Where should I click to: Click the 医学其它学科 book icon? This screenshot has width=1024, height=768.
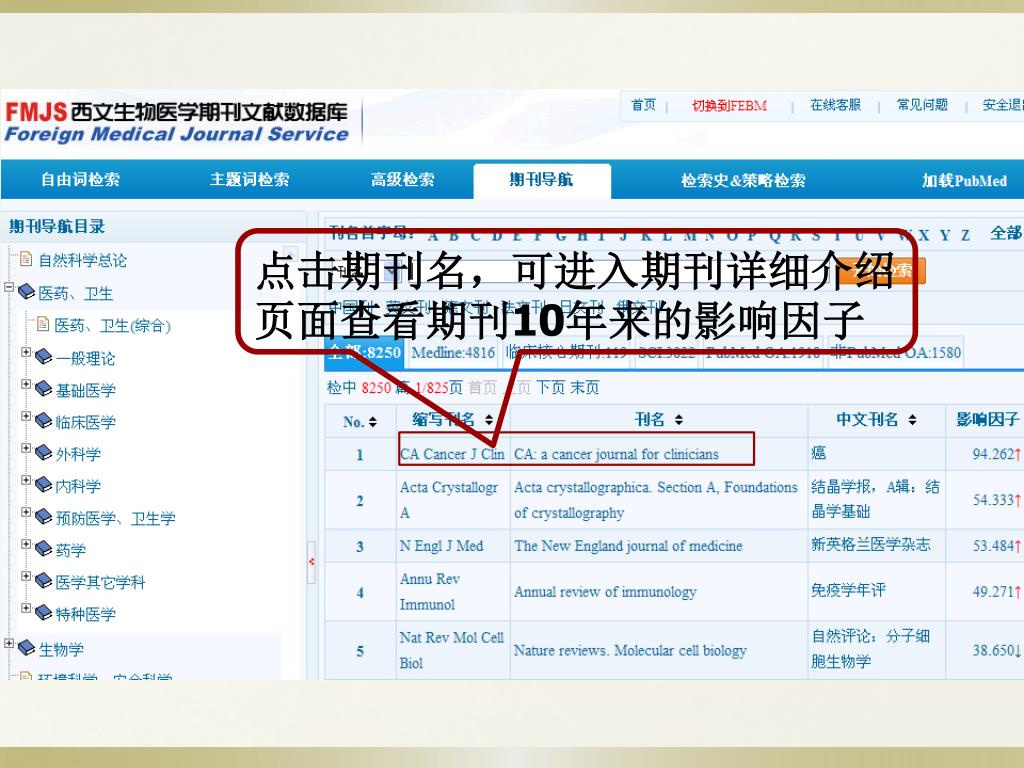pyautogui.click(x=43, y=581)
